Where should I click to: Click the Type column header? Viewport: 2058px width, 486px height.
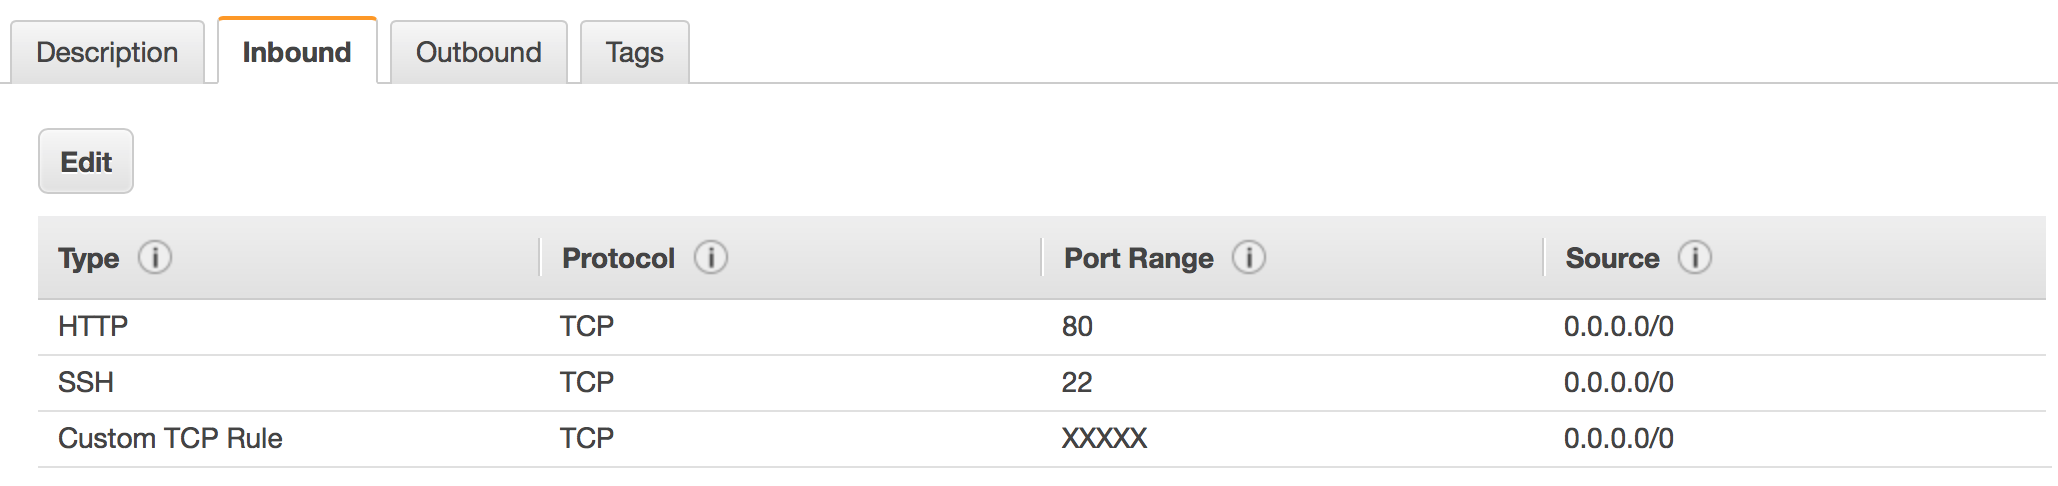pyautogui.click(x=89, y=258)
